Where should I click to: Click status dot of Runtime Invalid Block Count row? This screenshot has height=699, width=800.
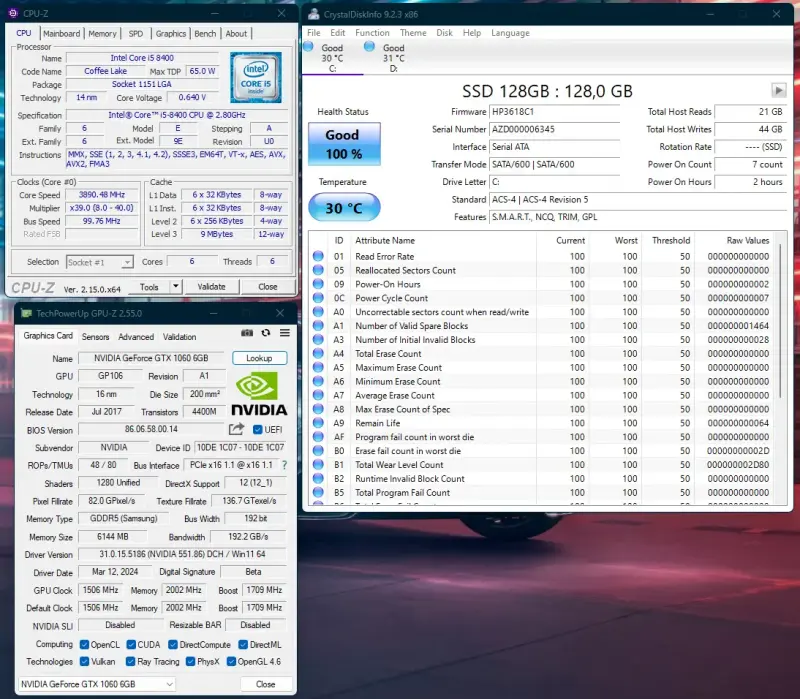(318, 478)
